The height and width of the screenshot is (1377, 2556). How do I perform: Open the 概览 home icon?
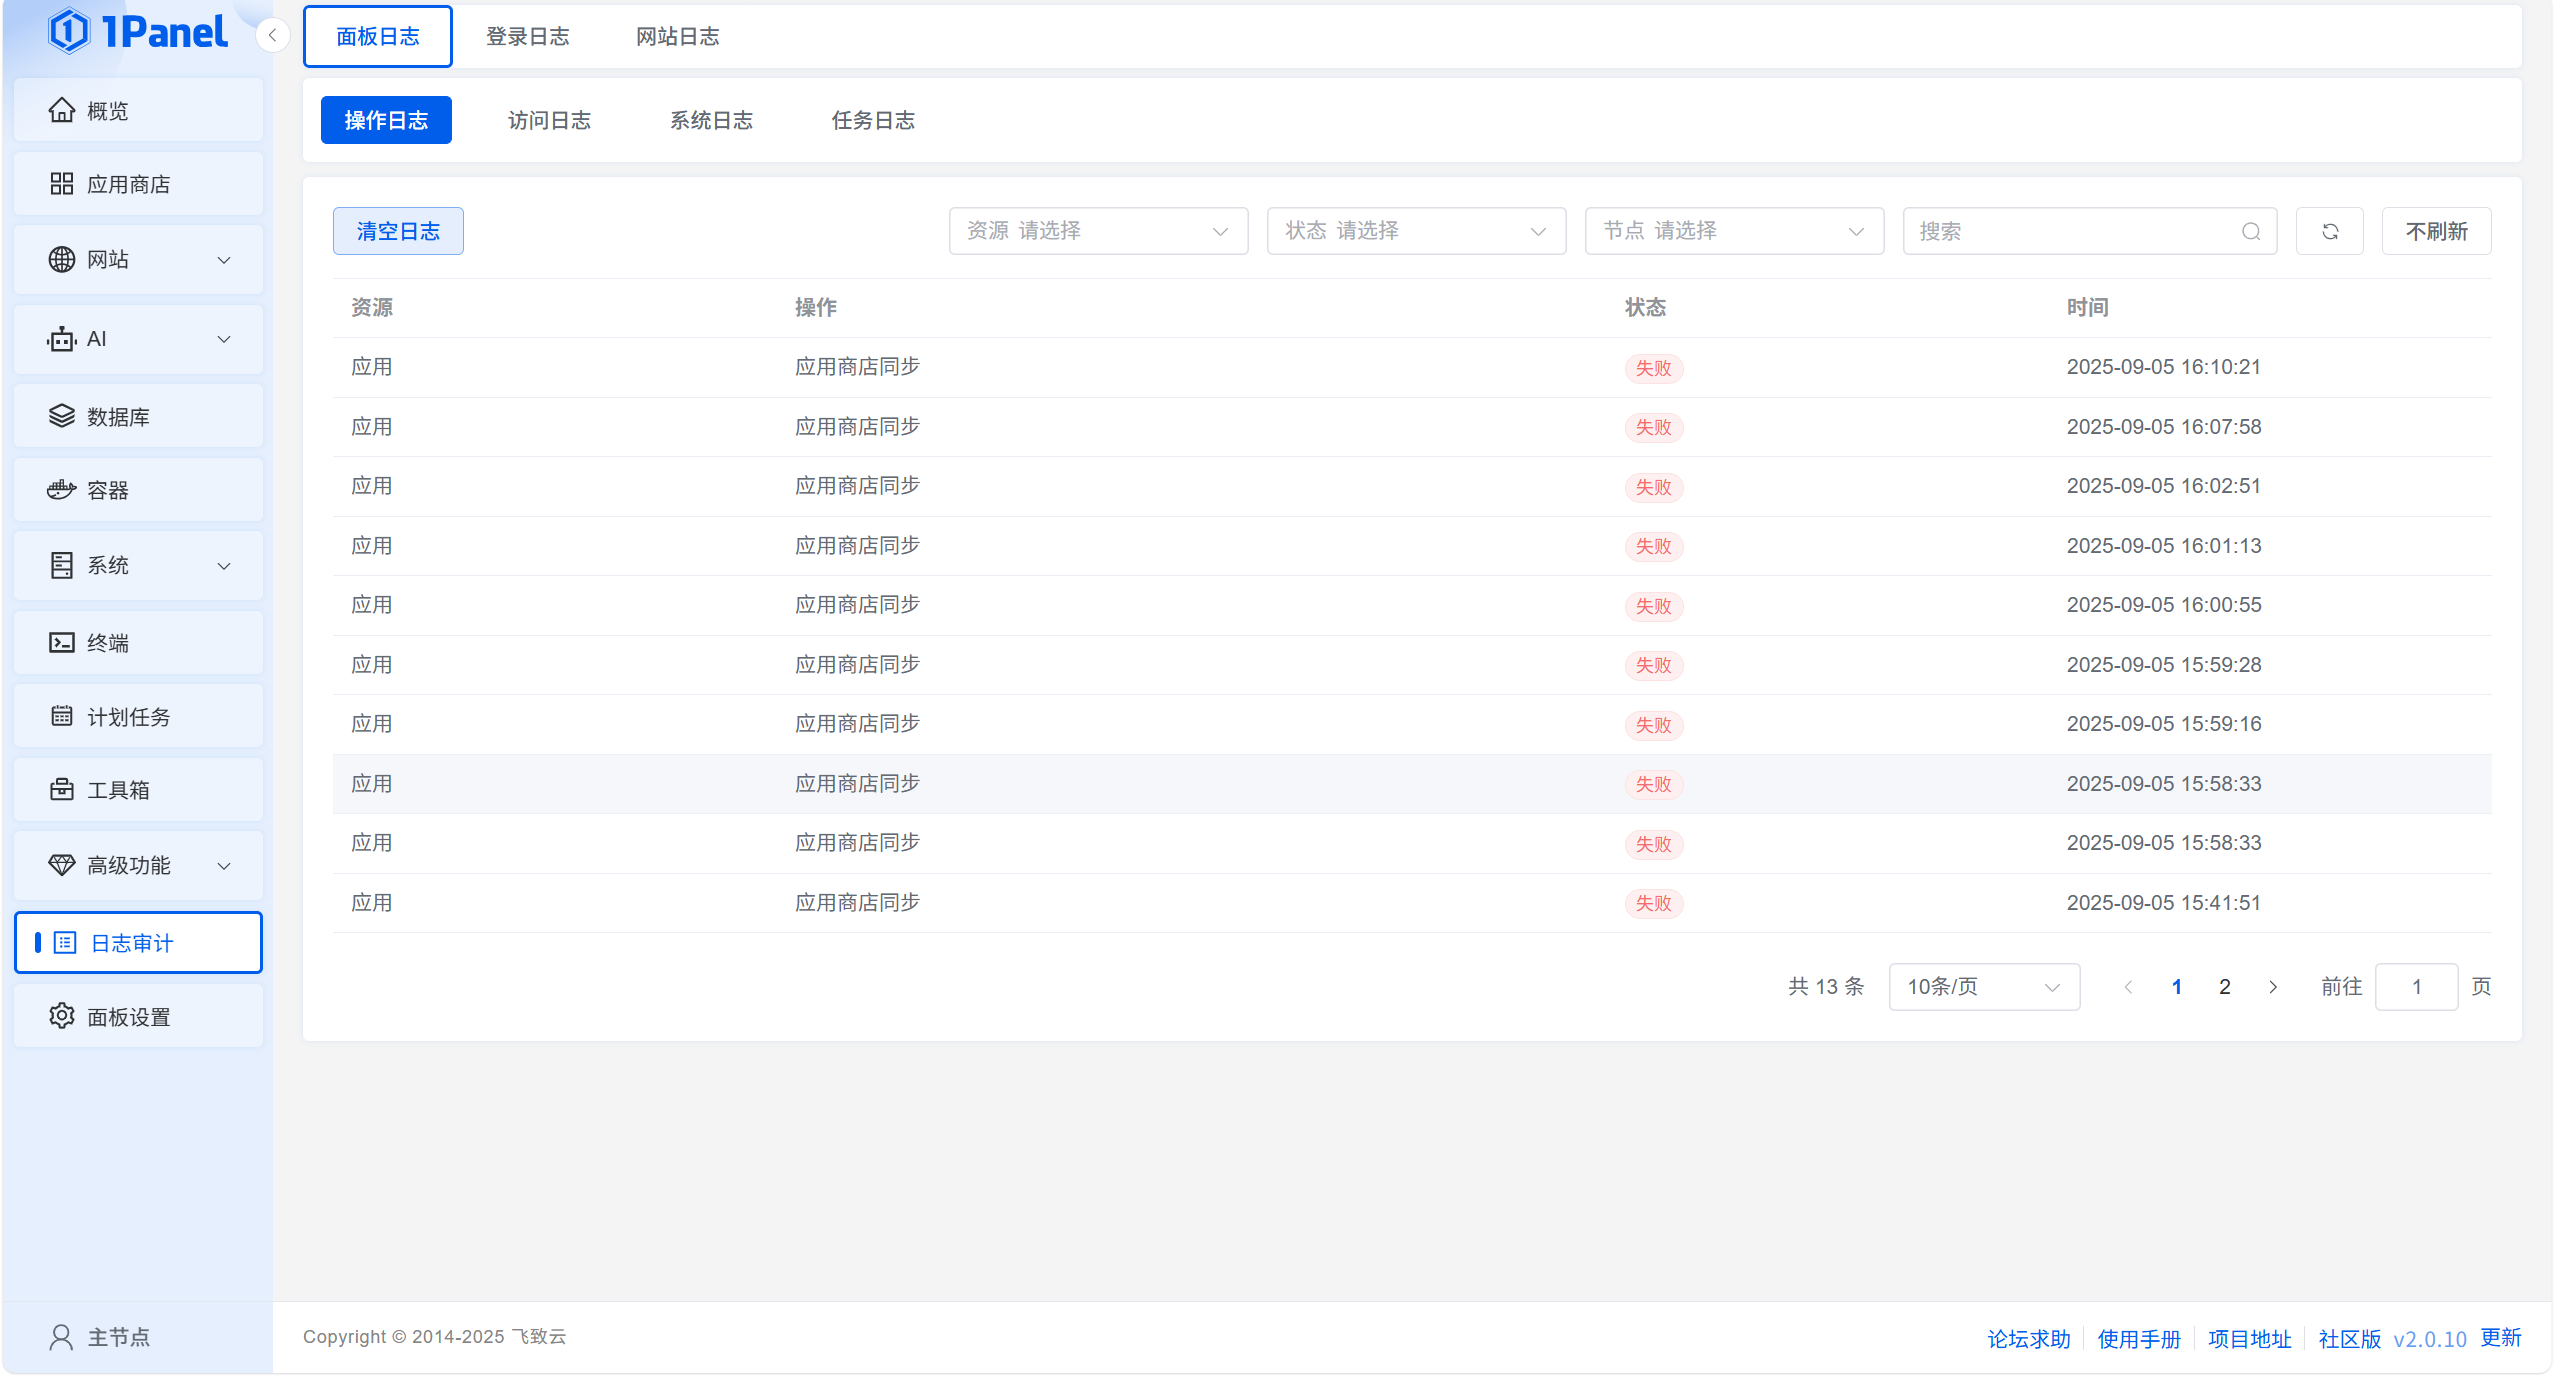click(62, 110)
